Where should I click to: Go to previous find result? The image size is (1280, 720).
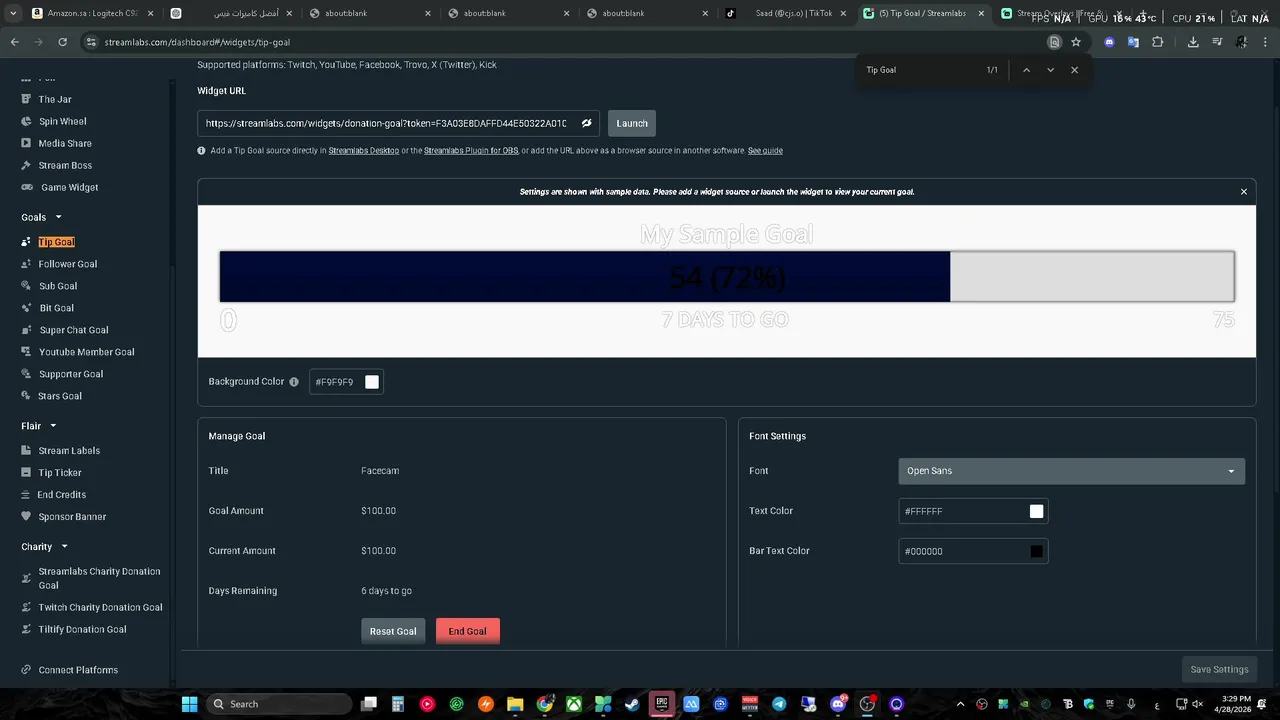click(1026, 70)
